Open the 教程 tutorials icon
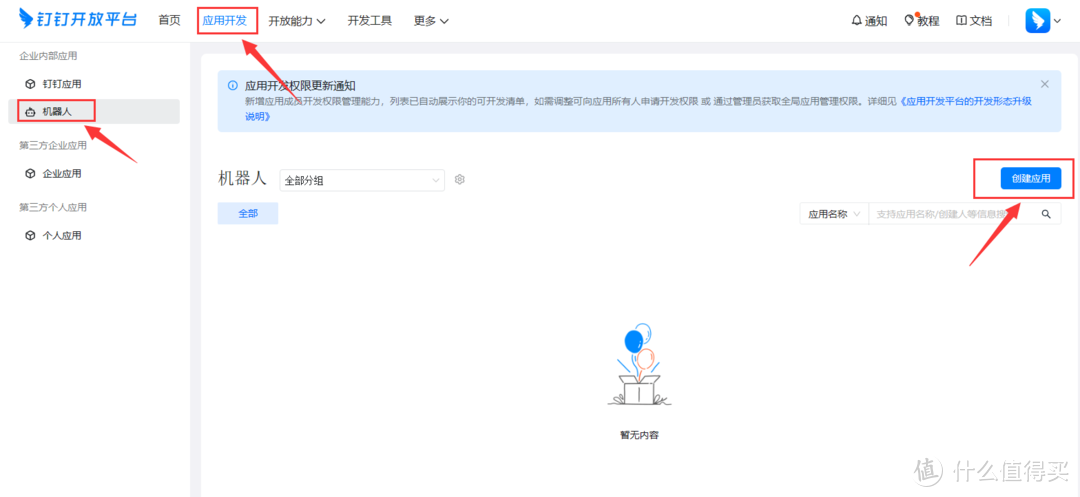The height and width of the screenshot is (497, 1080). tap(921, 21)
